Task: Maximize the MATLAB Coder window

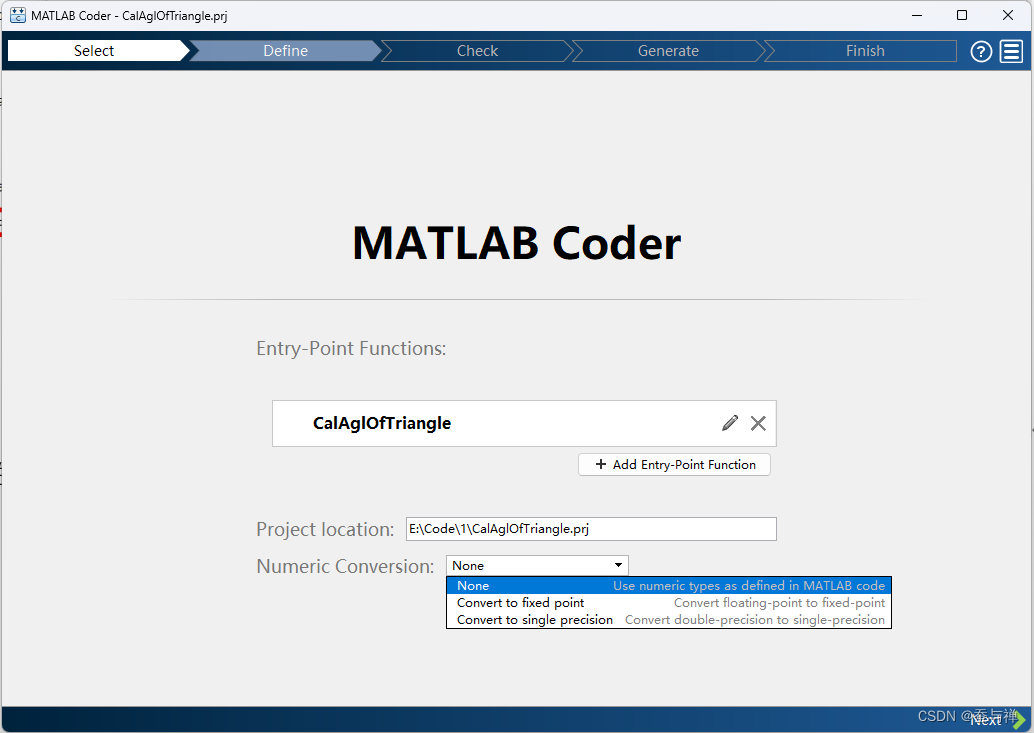Action: click(962, 15)
